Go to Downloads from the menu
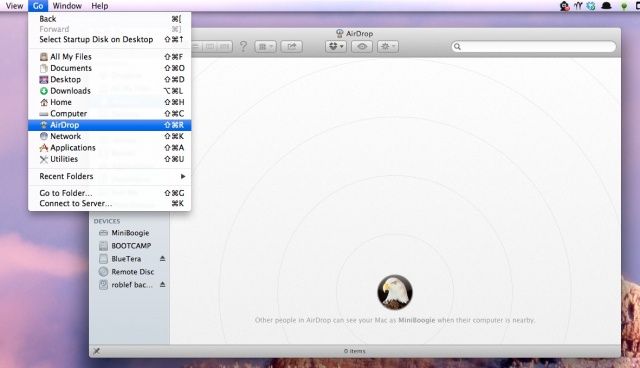 (x=109, y=91)
